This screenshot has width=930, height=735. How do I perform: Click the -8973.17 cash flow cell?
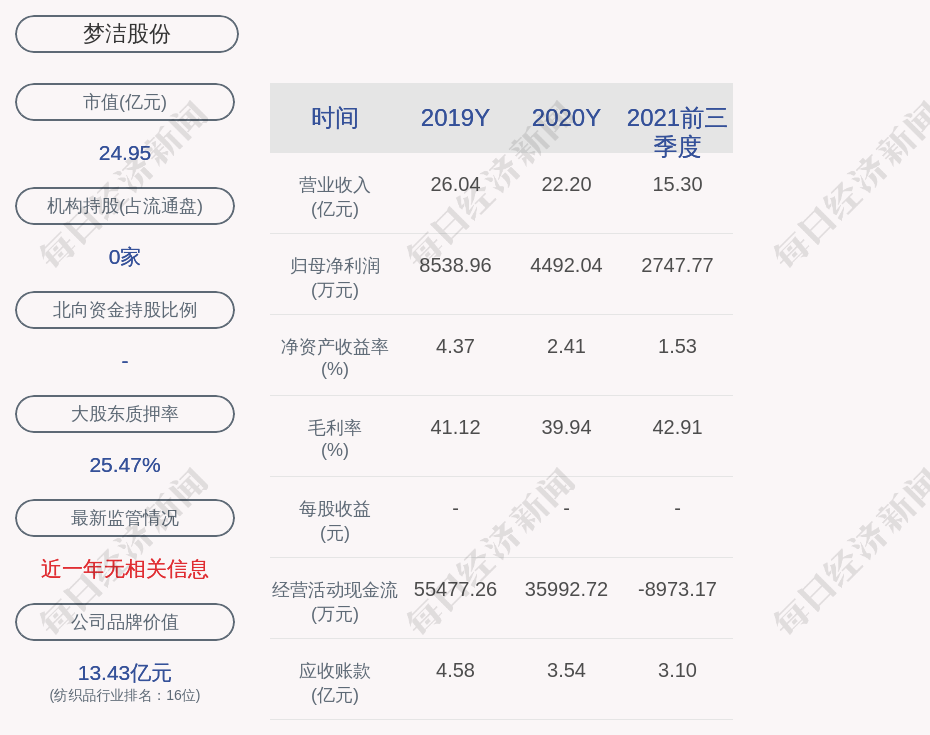pos(677,590)
